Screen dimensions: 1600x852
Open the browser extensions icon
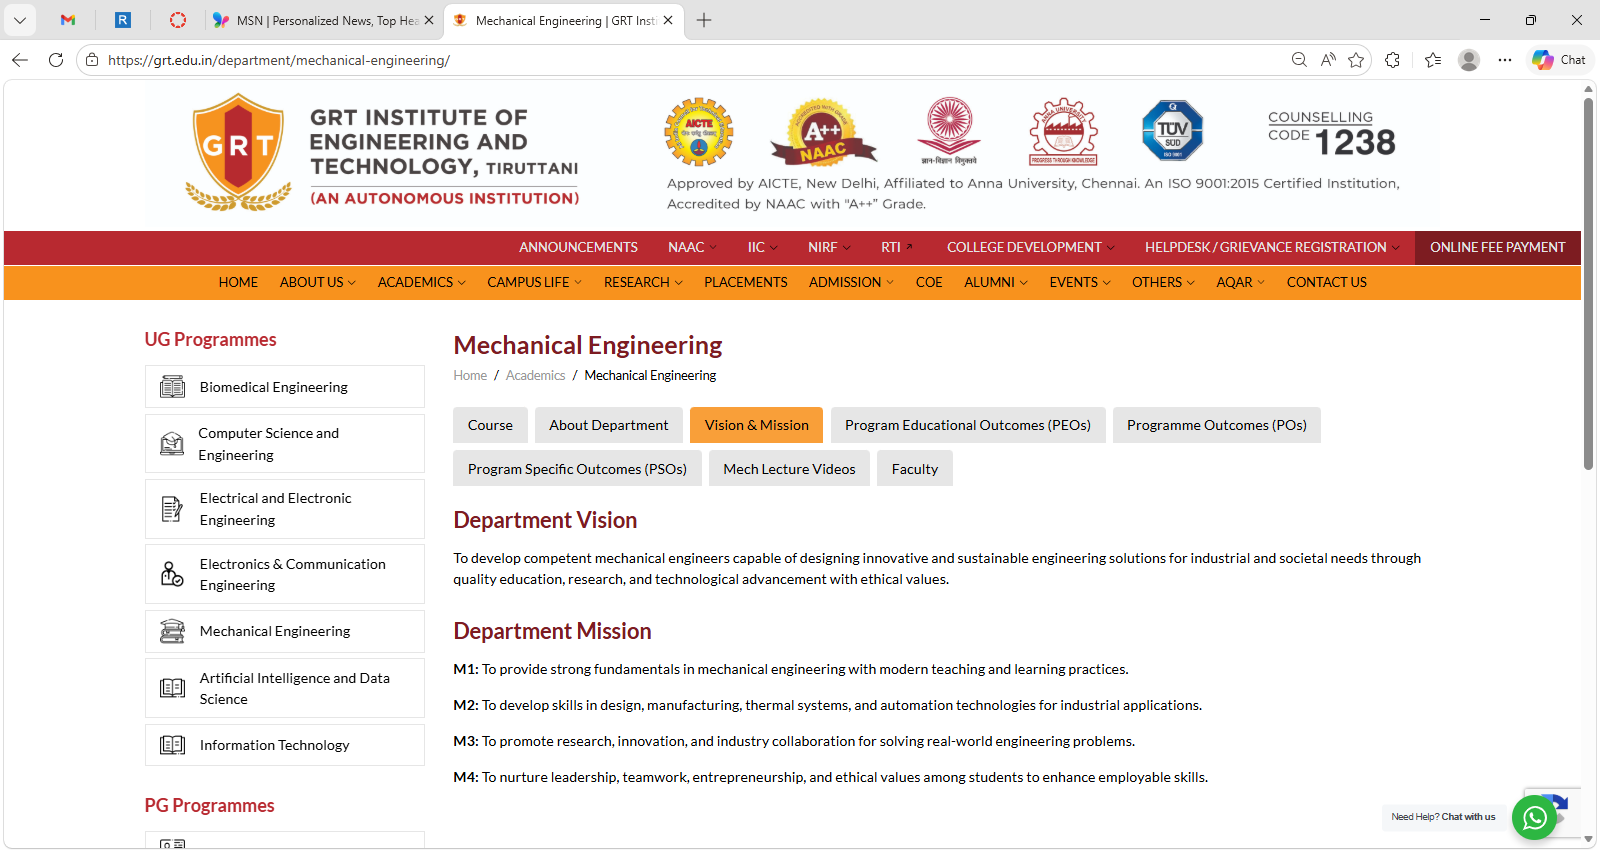[x=1392, y=60]
